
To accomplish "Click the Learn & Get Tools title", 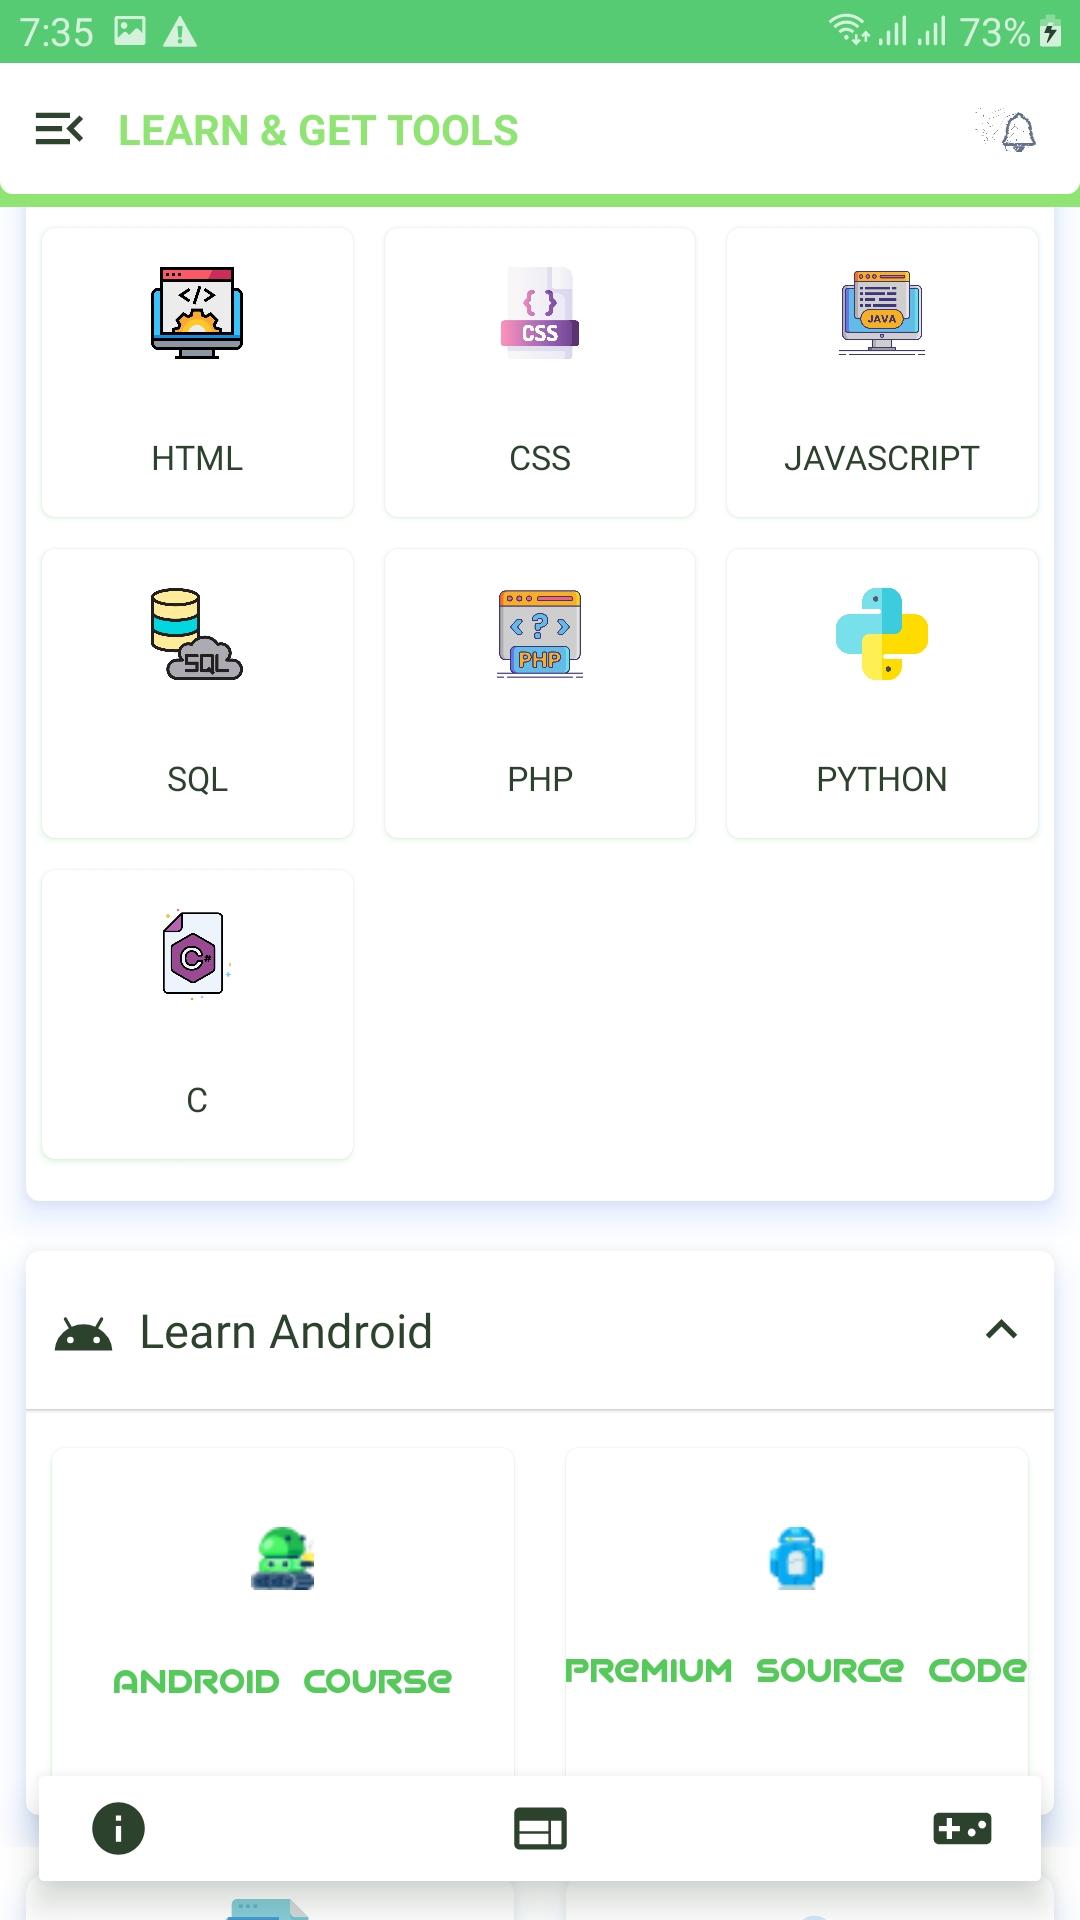I will coord(319,131).
